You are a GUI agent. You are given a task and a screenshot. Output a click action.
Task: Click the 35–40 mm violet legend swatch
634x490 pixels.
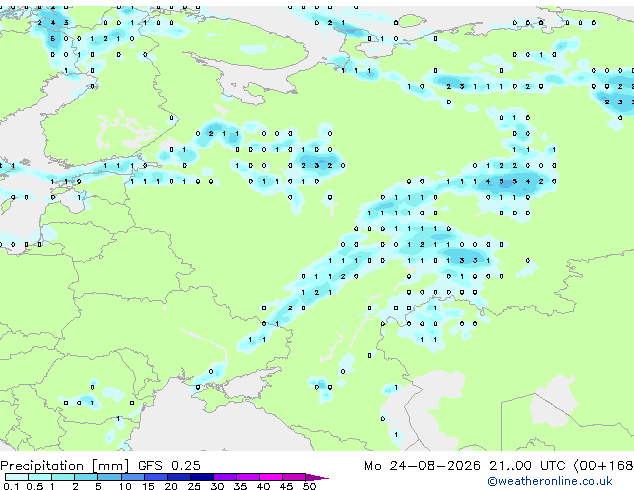pos(248,477)
